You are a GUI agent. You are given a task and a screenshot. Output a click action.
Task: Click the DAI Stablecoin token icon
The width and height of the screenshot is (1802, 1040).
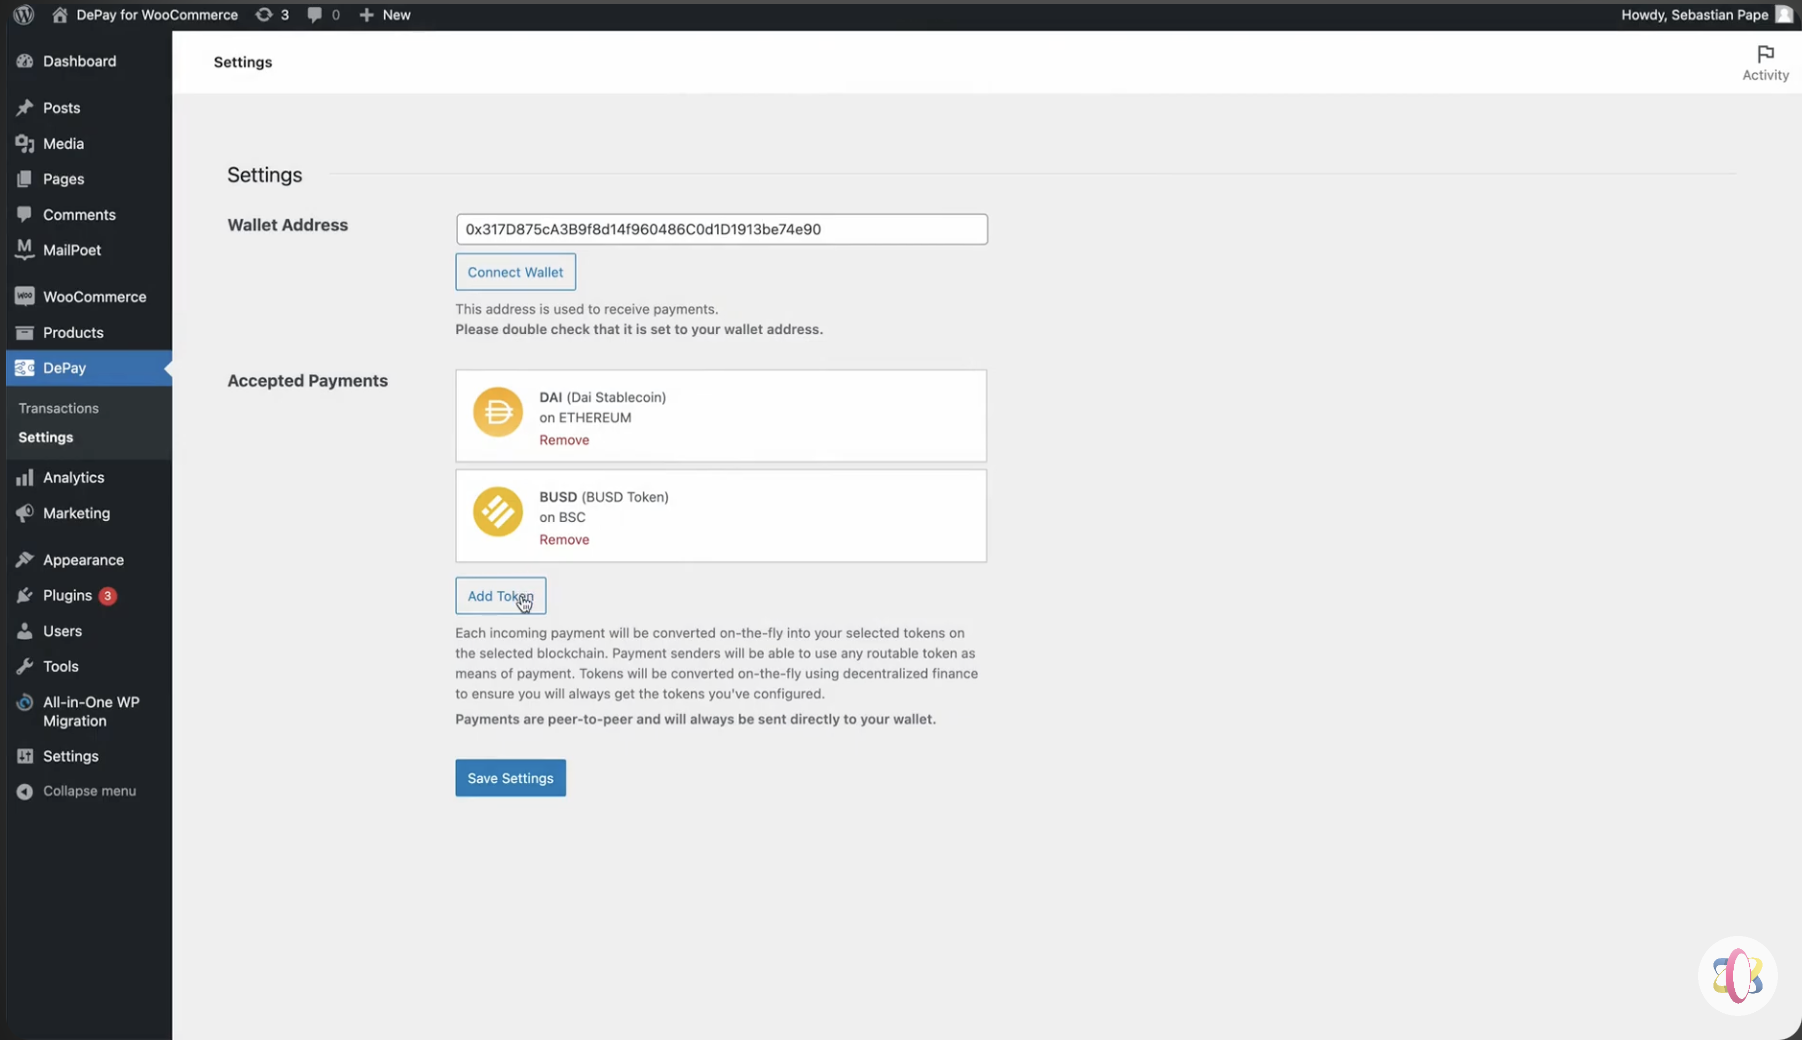coord(497,411)
